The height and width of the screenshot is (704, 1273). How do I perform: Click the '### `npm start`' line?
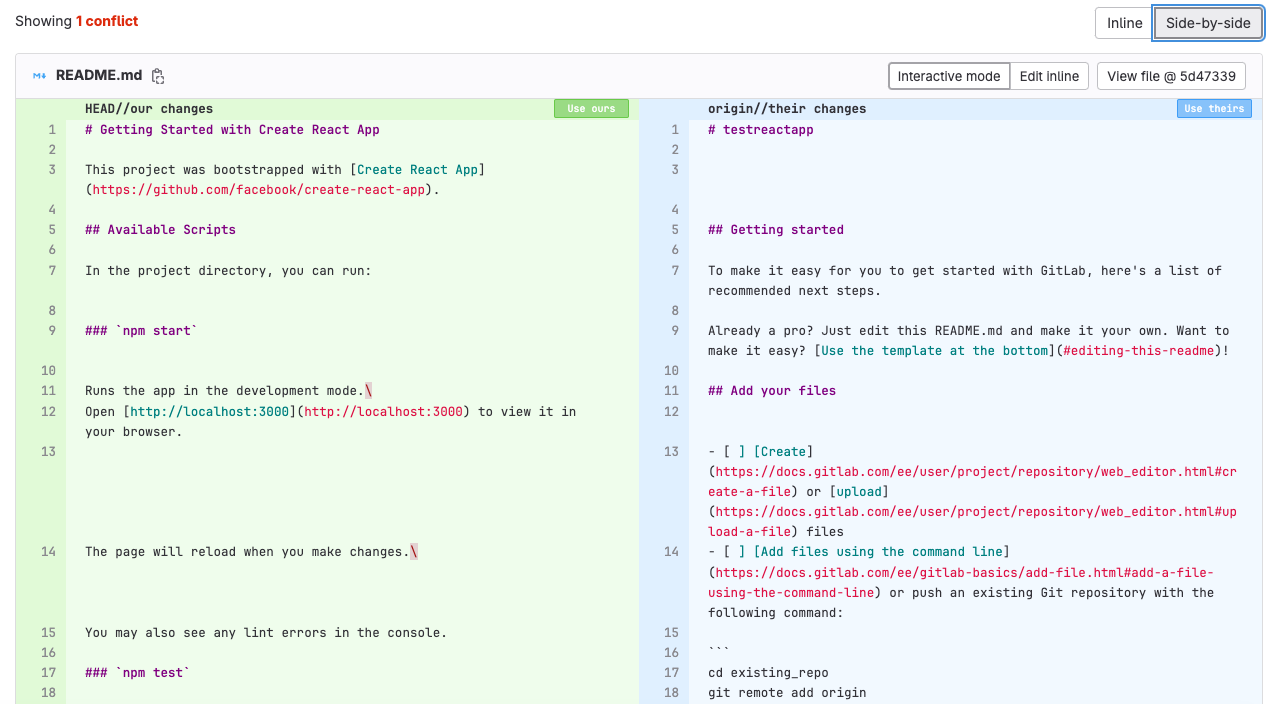coord(141,330)
